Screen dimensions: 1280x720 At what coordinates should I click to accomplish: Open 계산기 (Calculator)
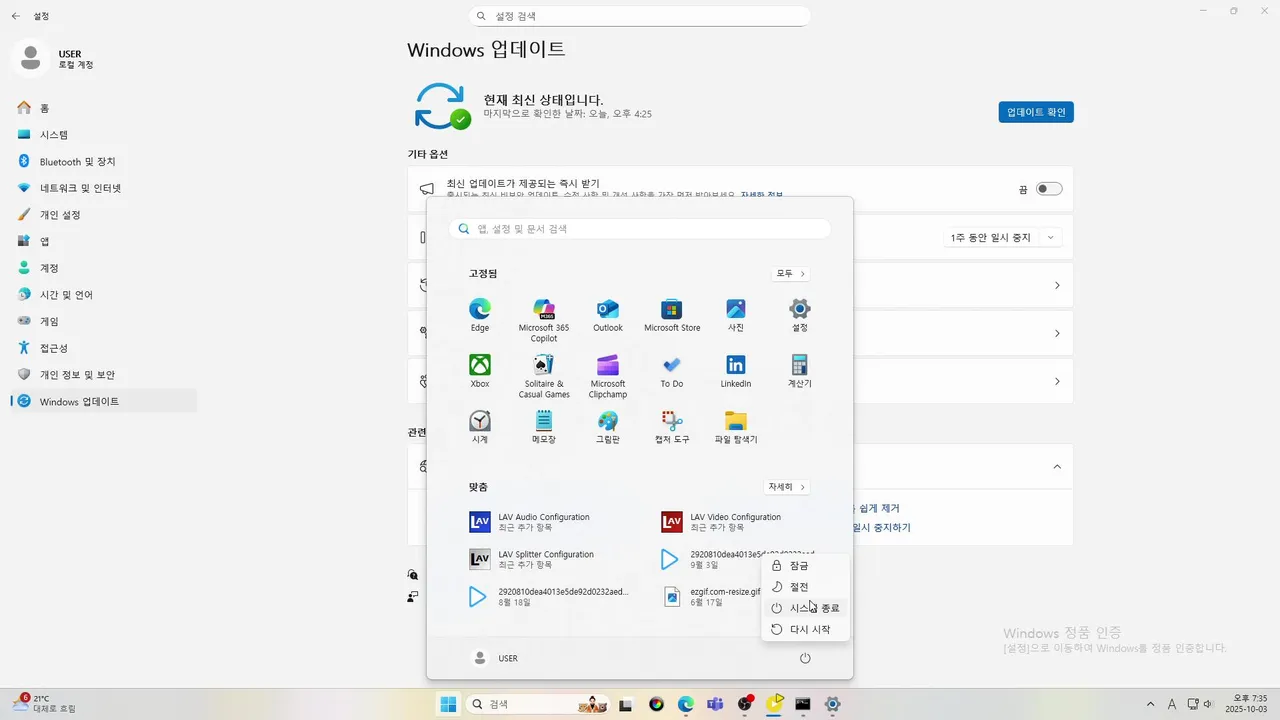coord(800,371)
